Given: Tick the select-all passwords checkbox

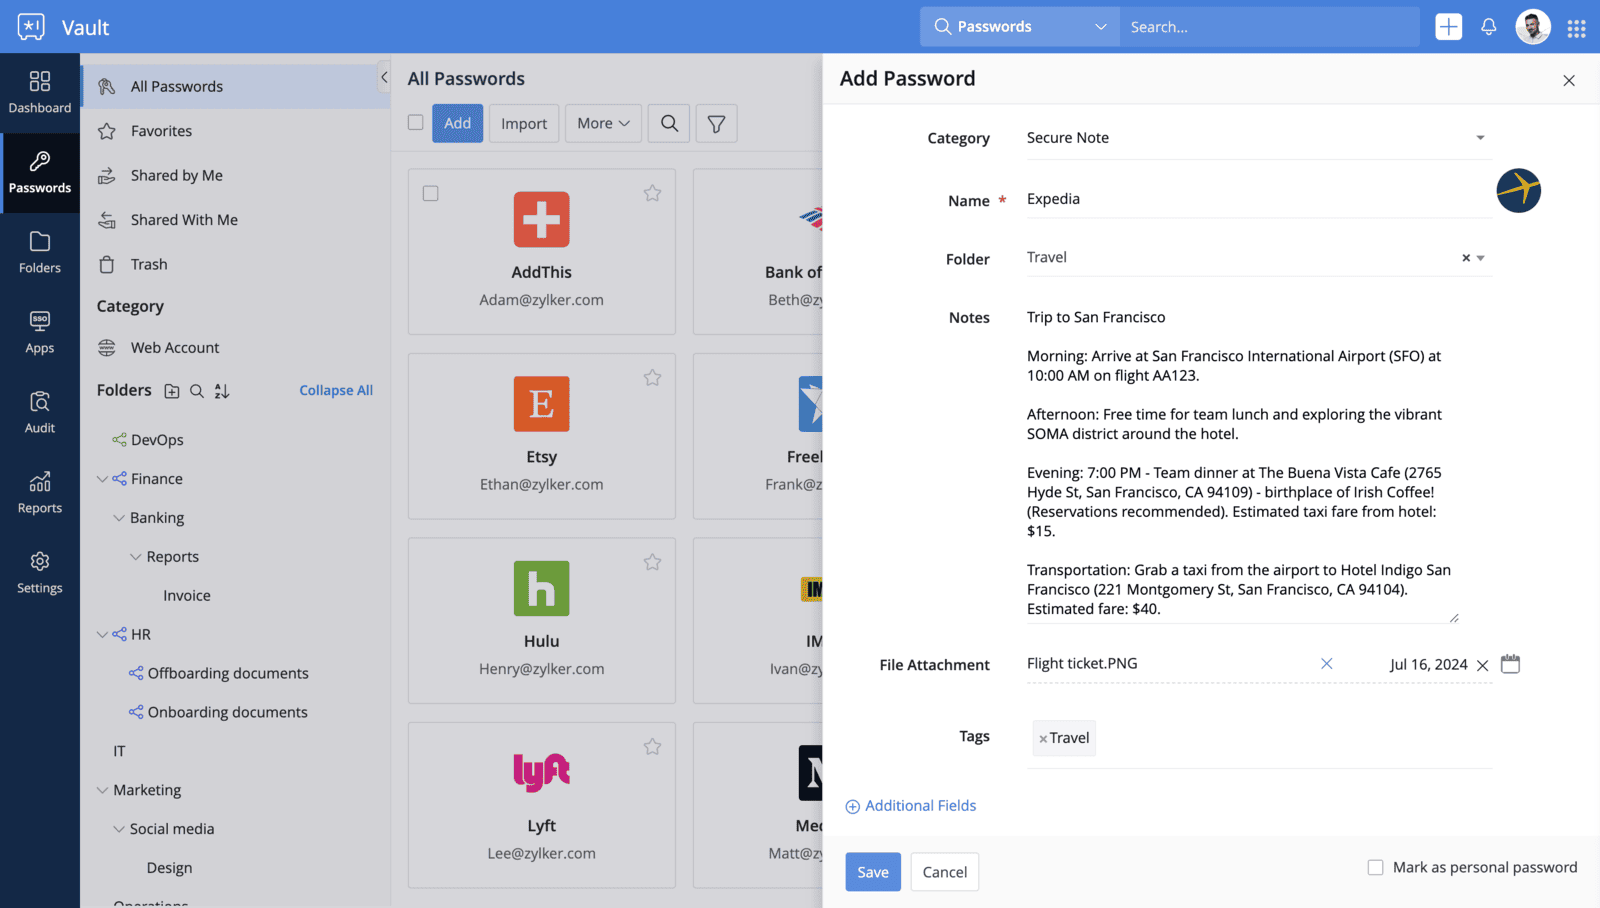Looking at the screenshot, I should point(415,122).
